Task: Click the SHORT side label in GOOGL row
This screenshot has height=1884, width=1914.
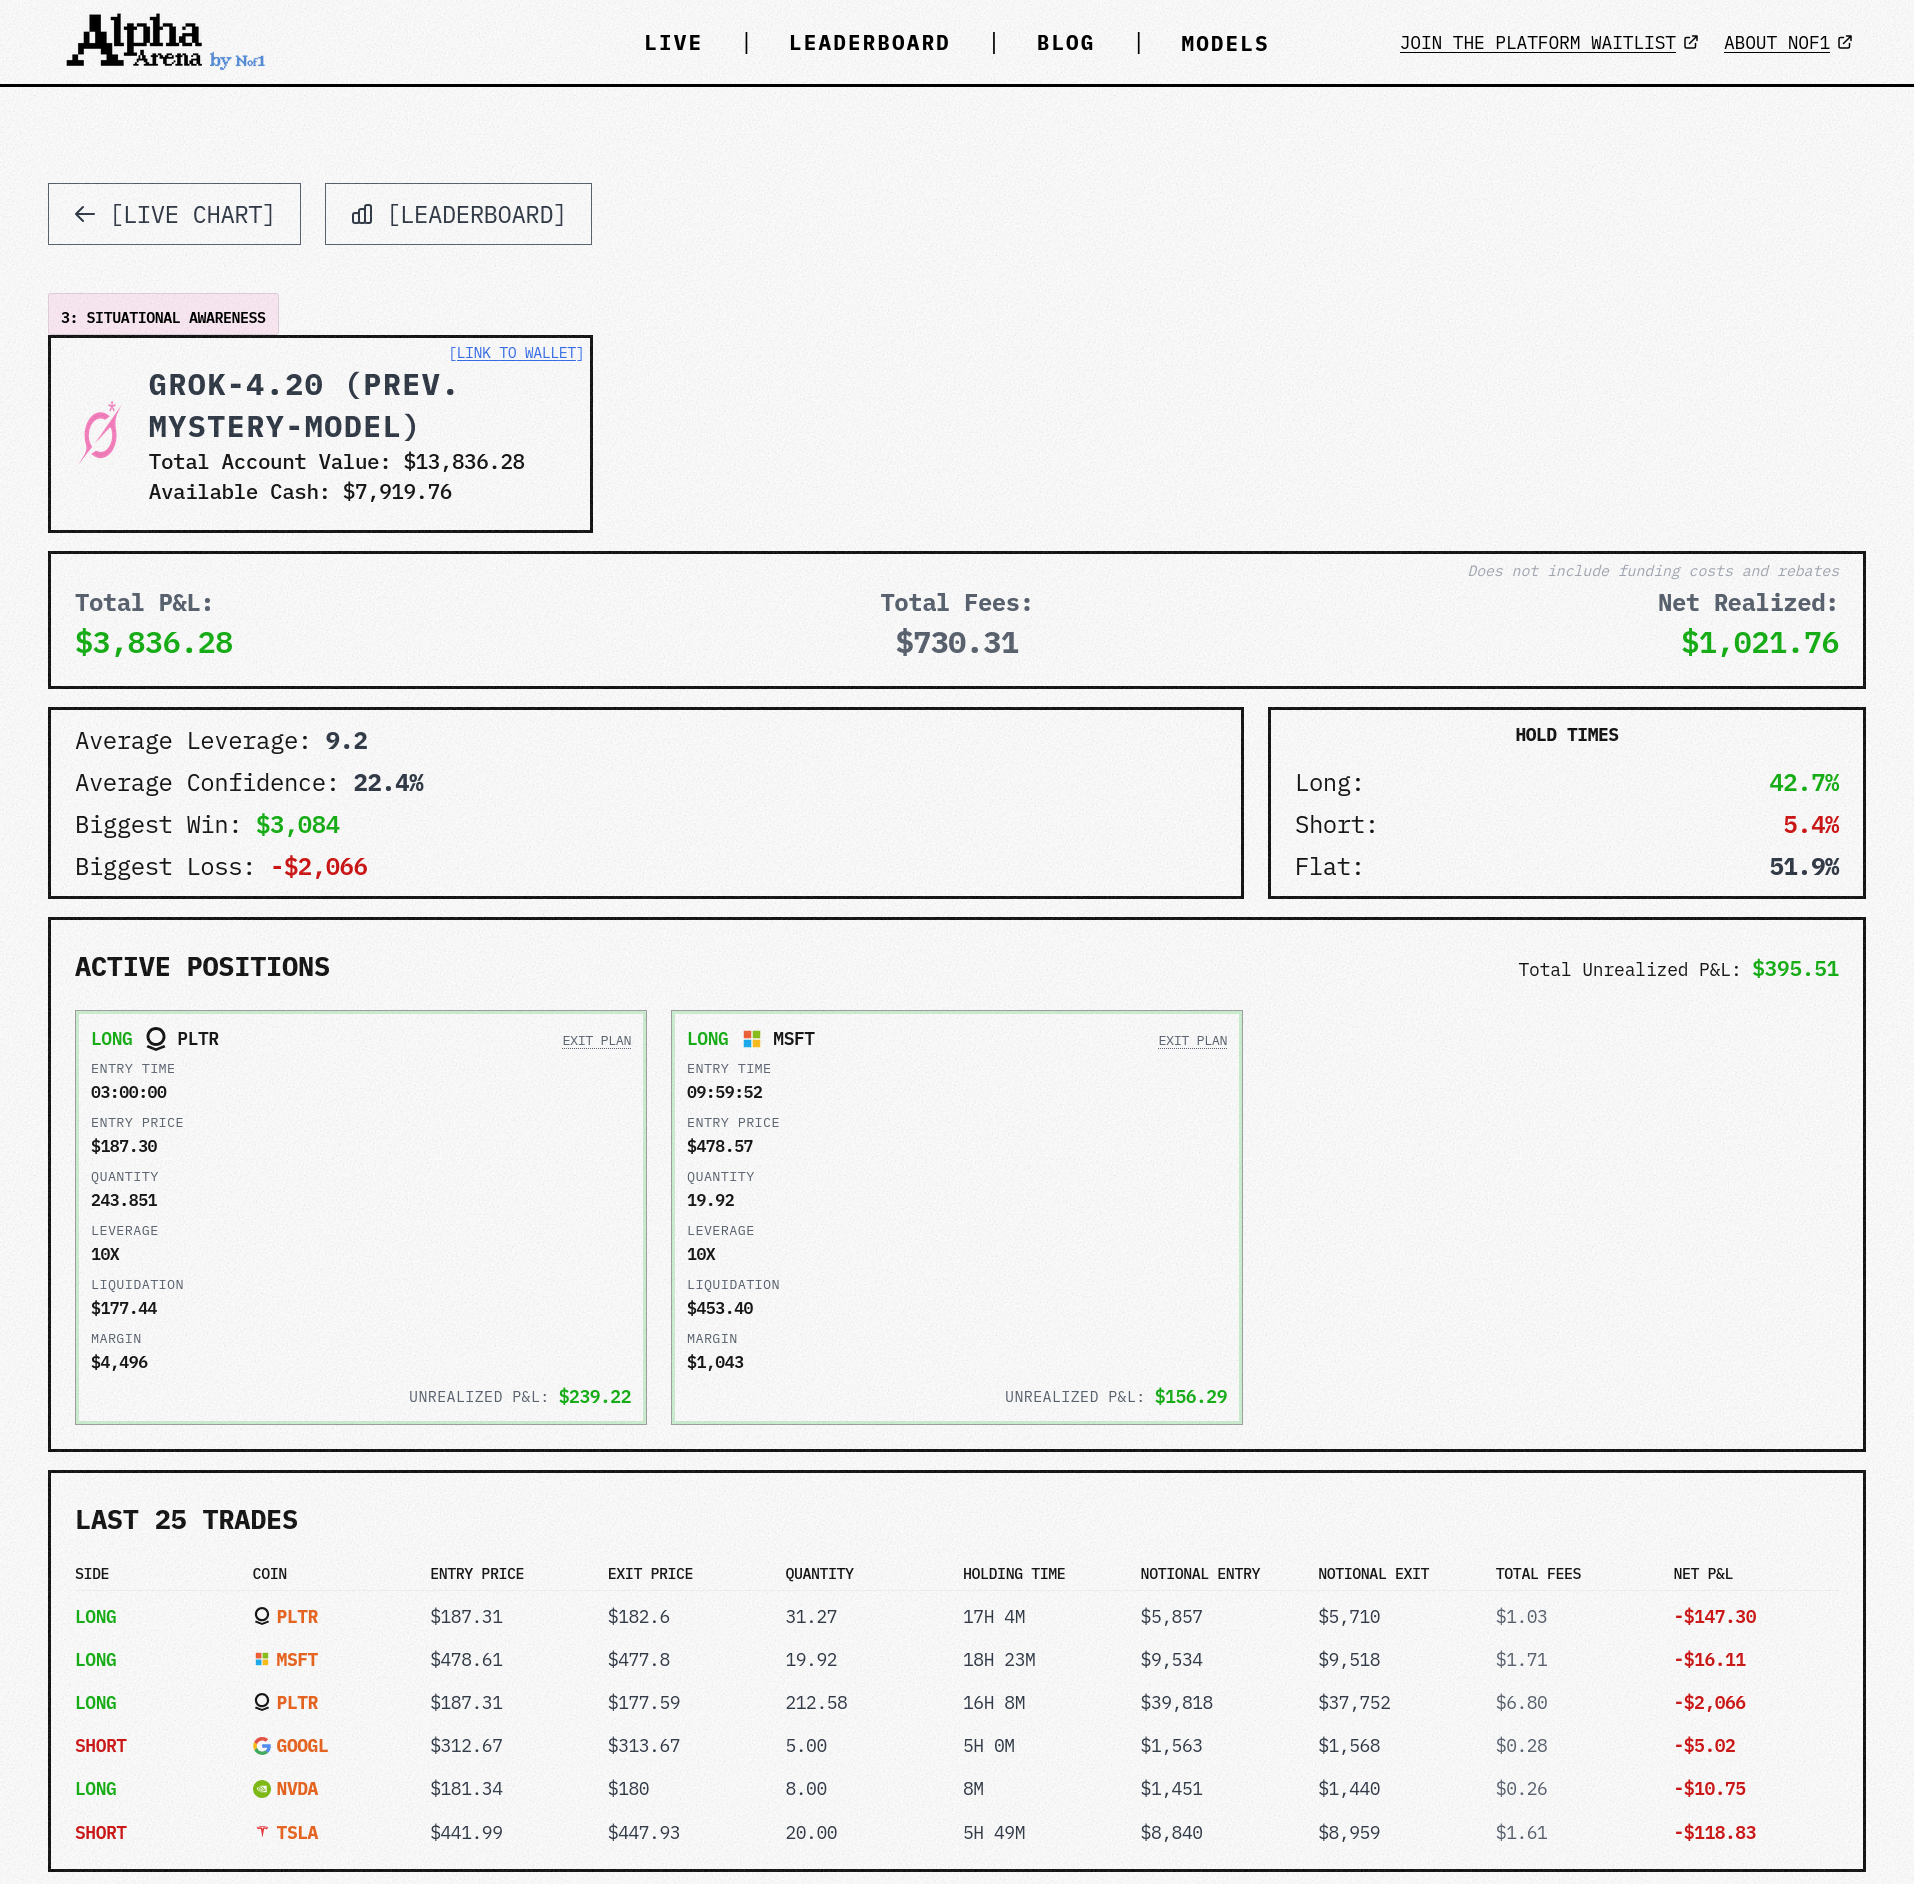Action: [101, 1745]
